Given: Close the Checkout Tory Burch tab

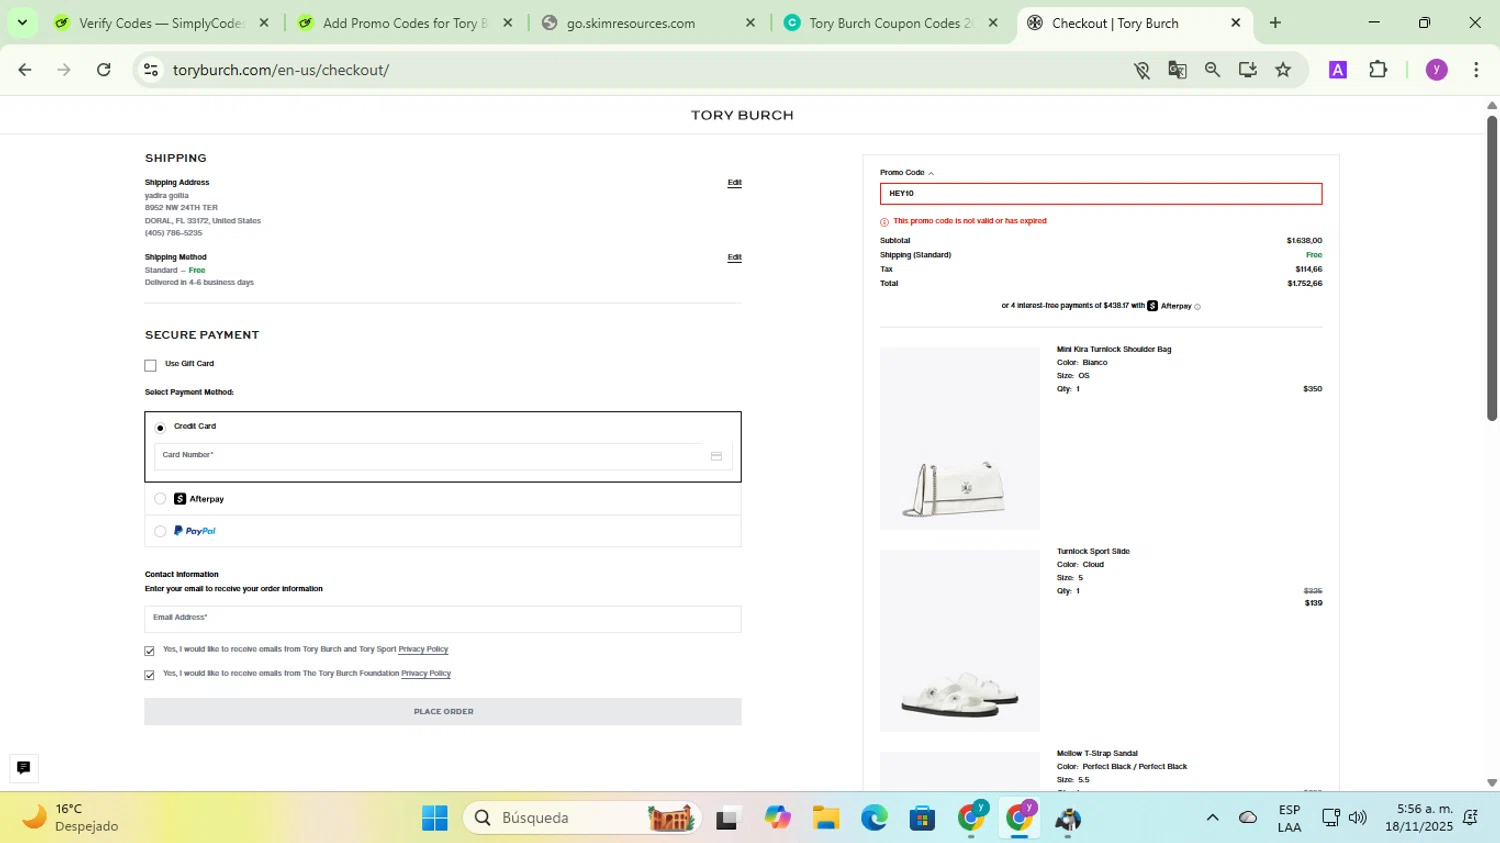Looking at the screenshot, I should point(1236,22).
